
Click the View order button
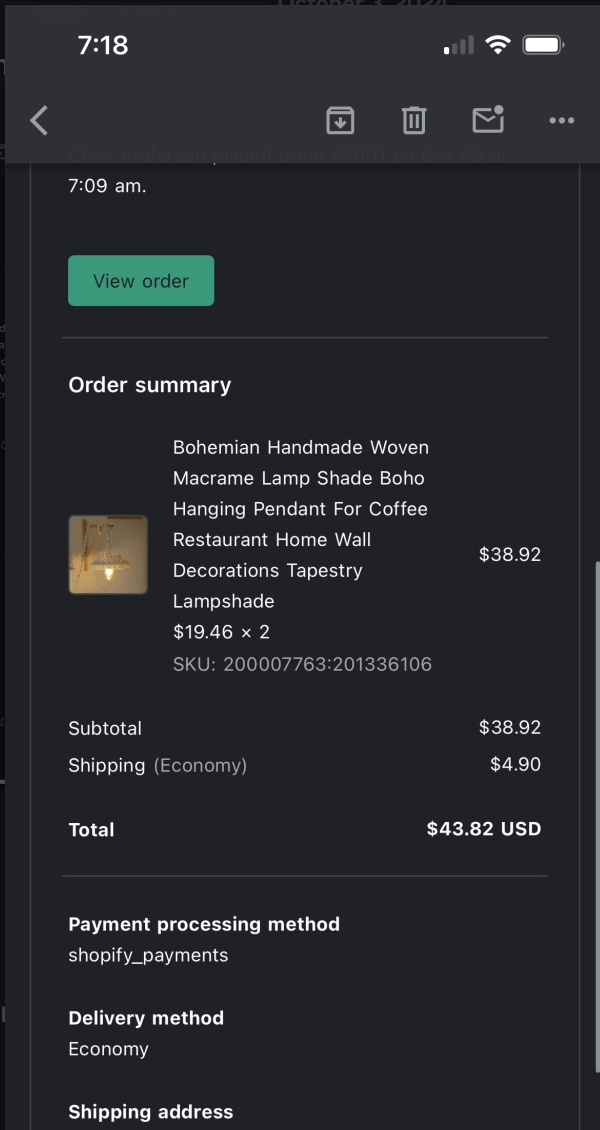pos(141,281)
